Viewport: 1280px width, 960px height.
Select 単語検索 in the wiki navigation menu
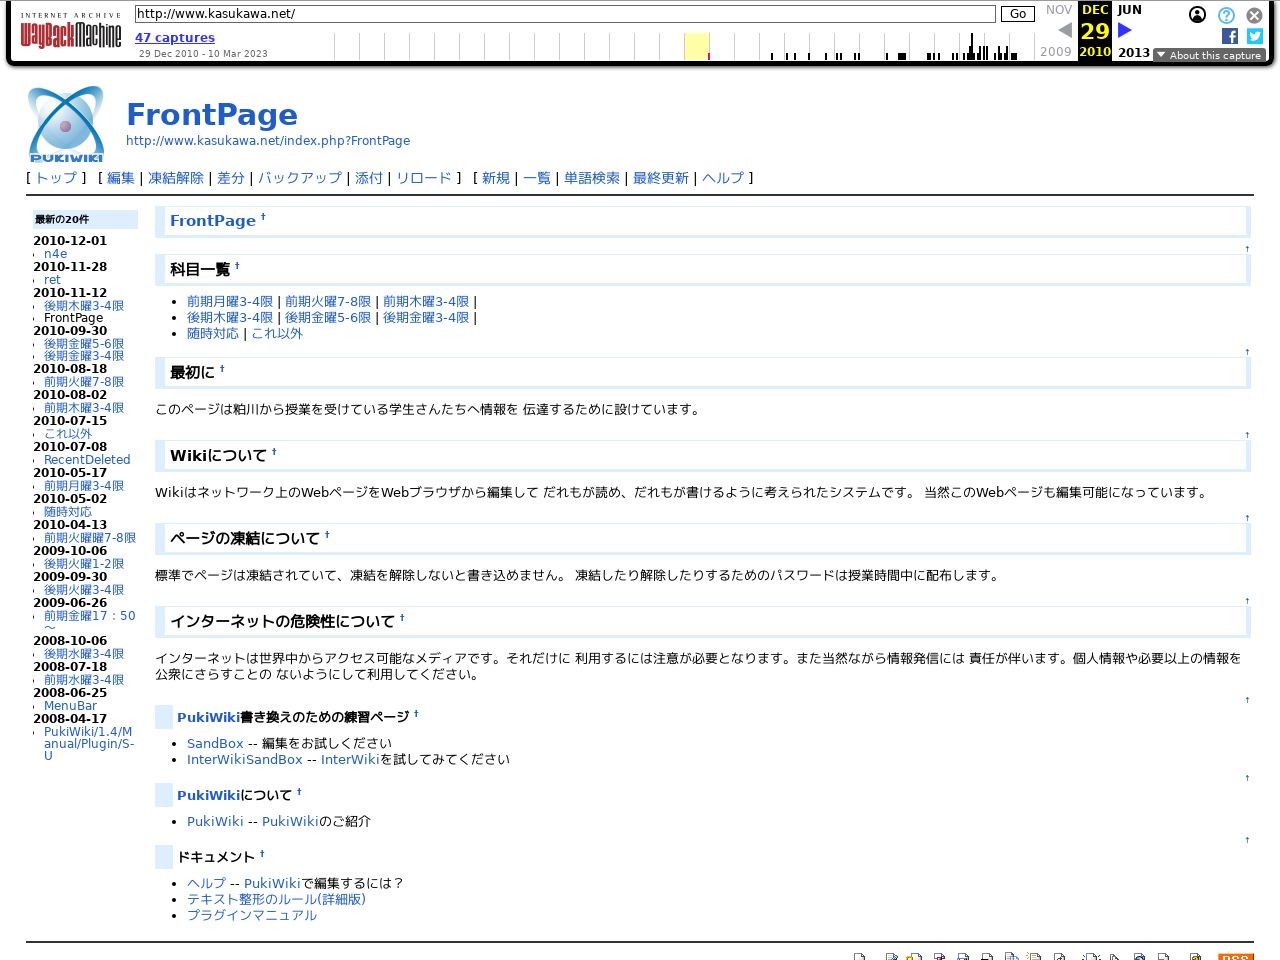coord(592,178)
